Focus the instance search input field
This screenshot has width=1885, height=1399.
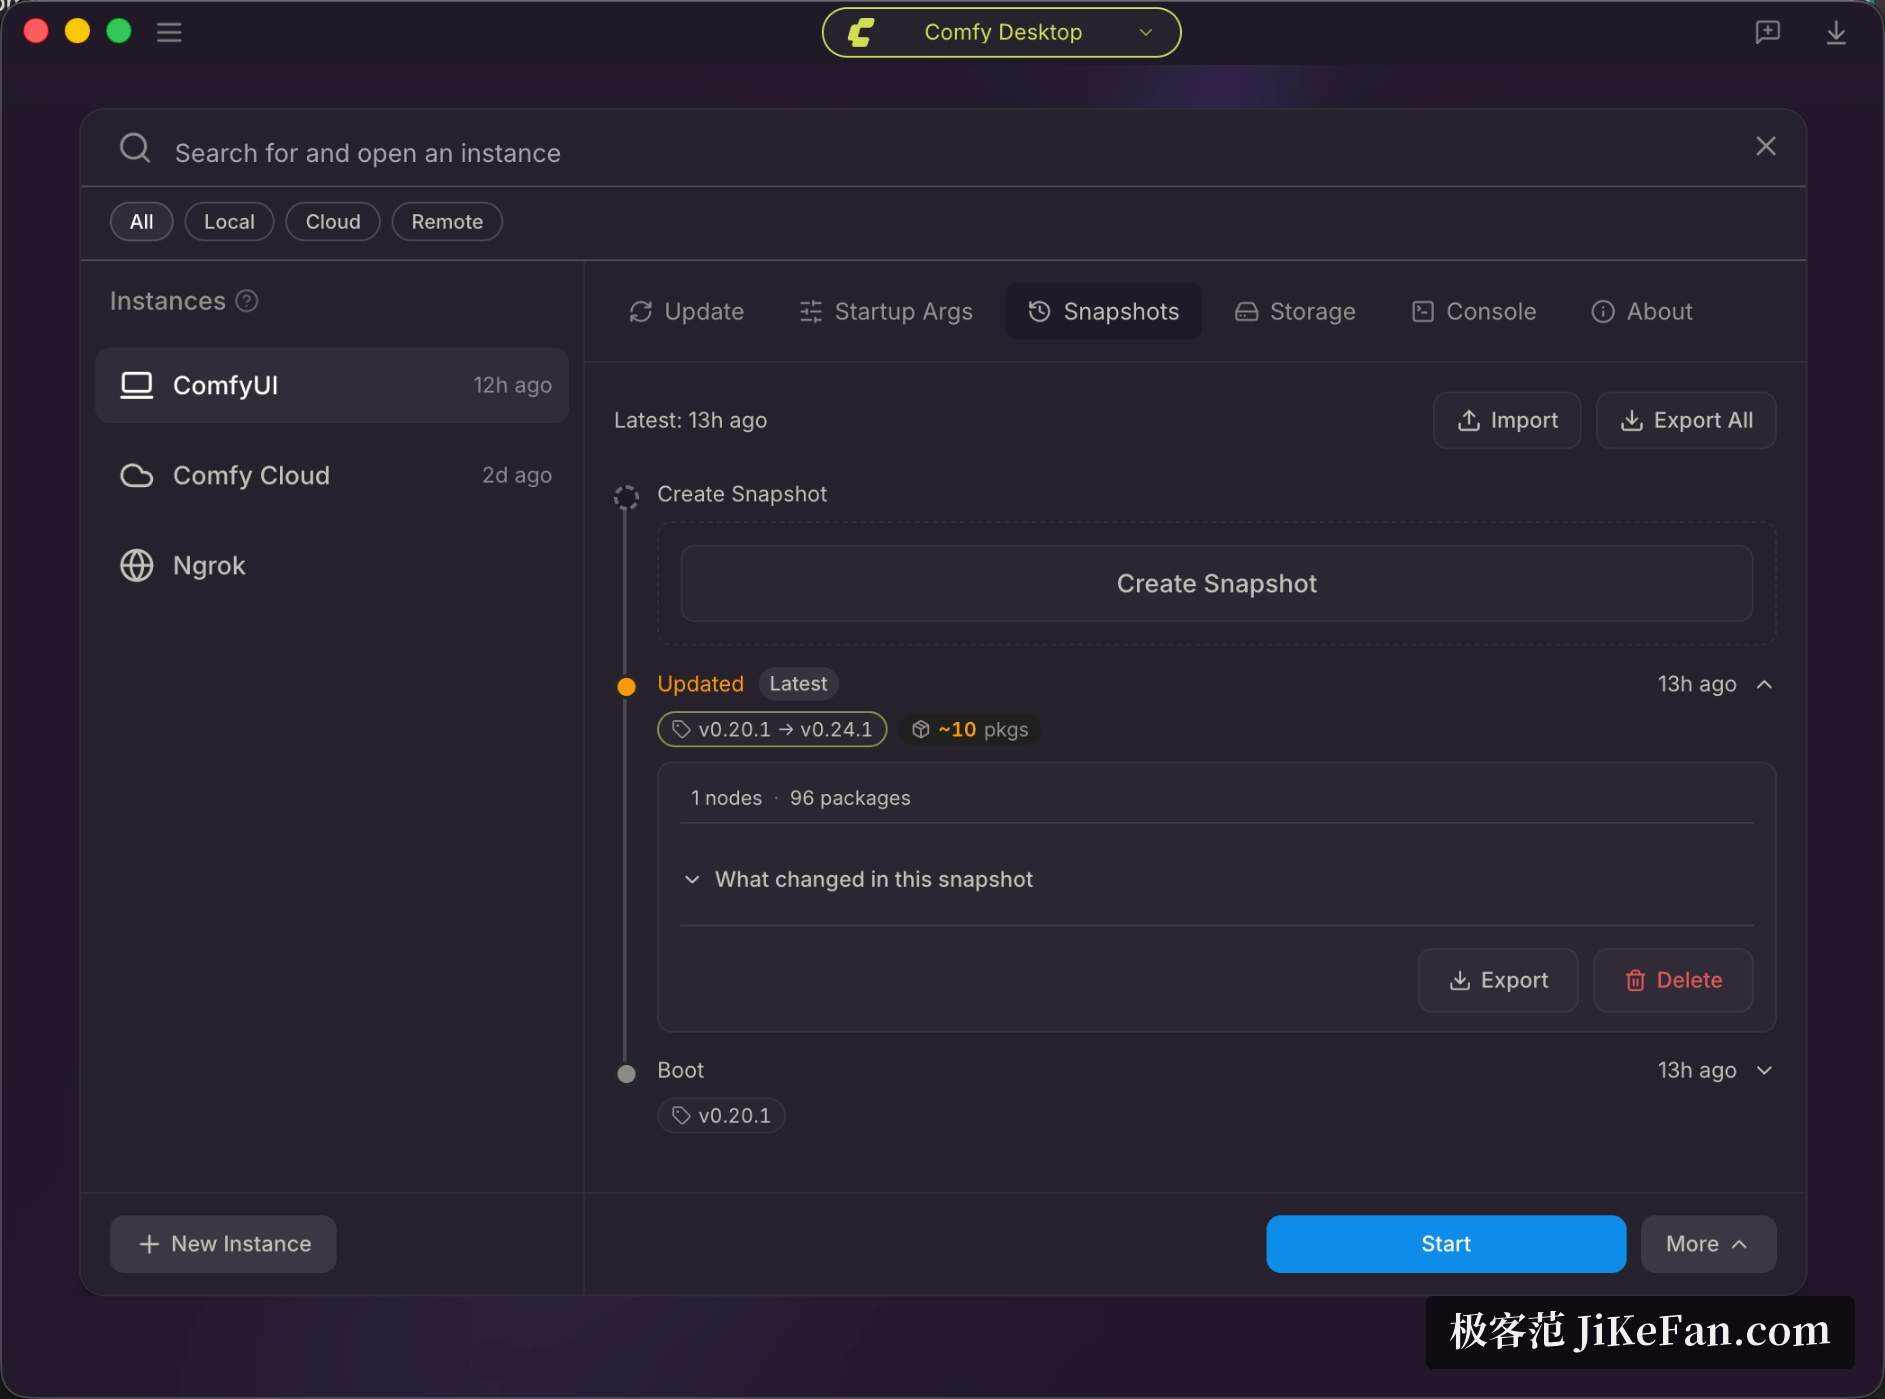click(x=950, y=152)
